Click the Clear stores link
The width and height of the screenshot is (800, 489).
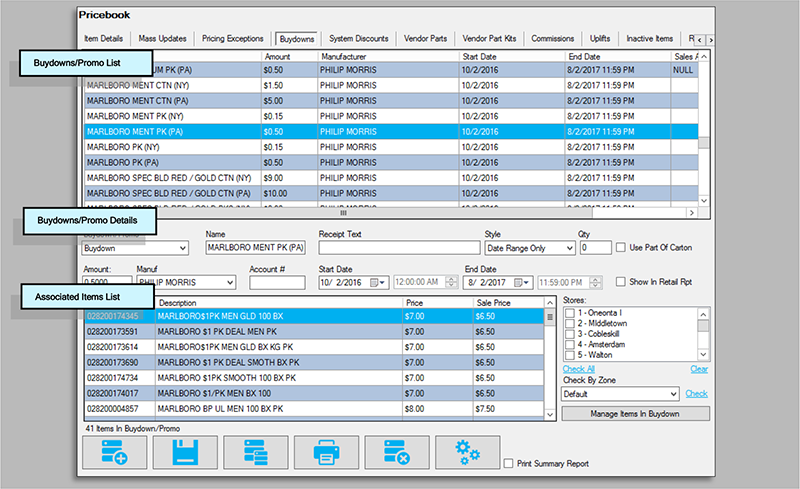699,369
